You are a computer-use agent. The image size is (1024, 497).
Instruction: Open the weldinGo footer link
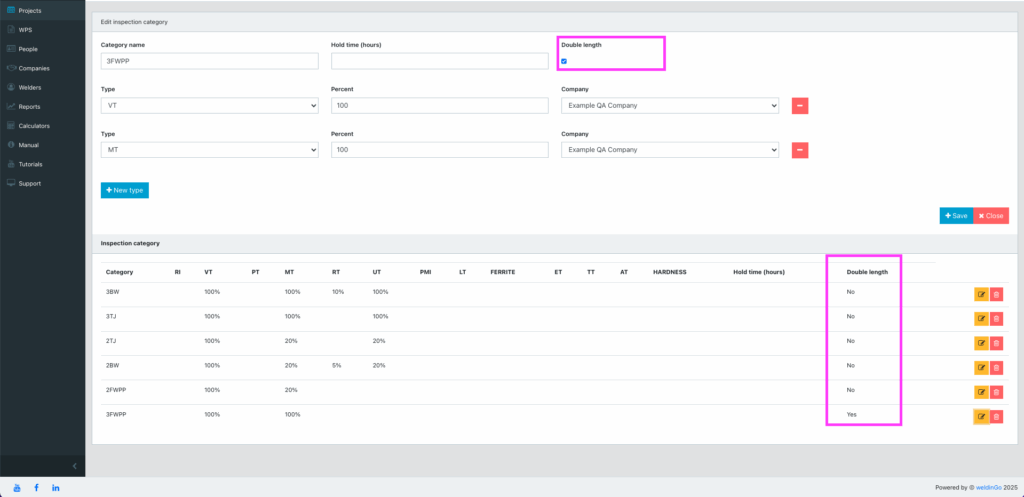coord(990,487)
